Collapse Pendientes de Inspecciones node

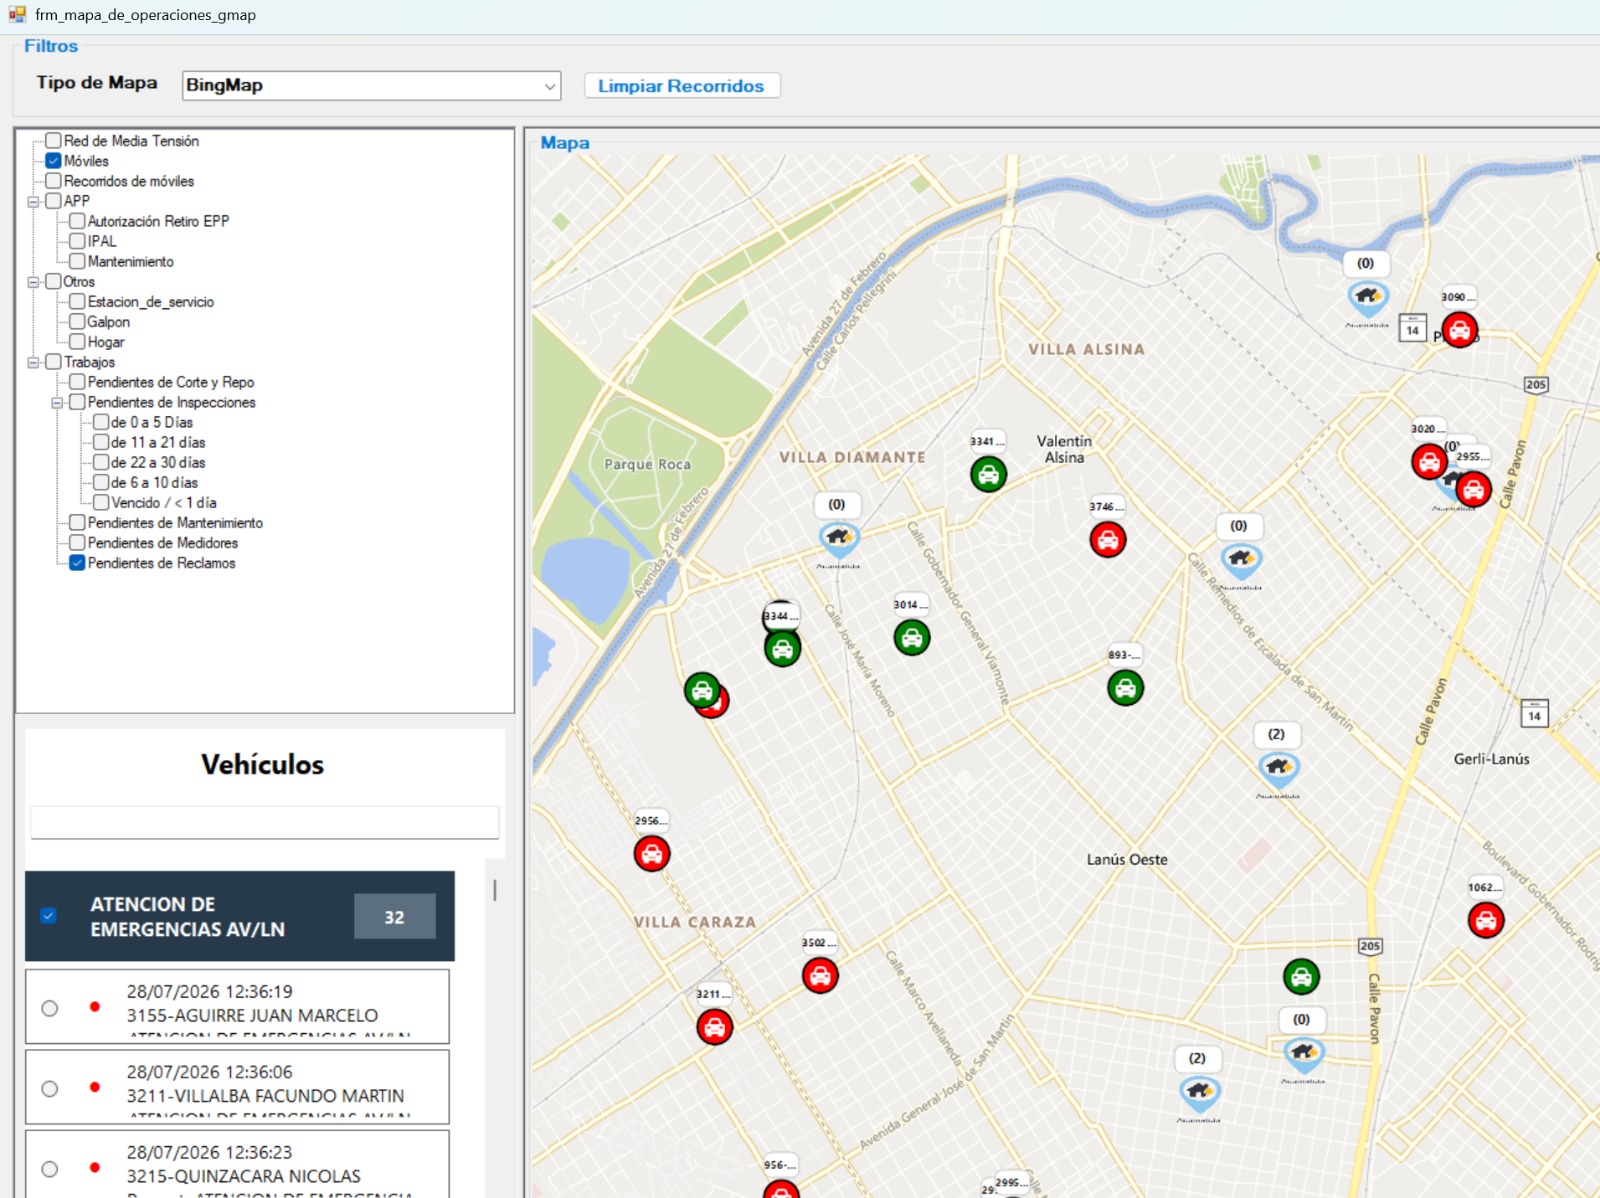57,402
